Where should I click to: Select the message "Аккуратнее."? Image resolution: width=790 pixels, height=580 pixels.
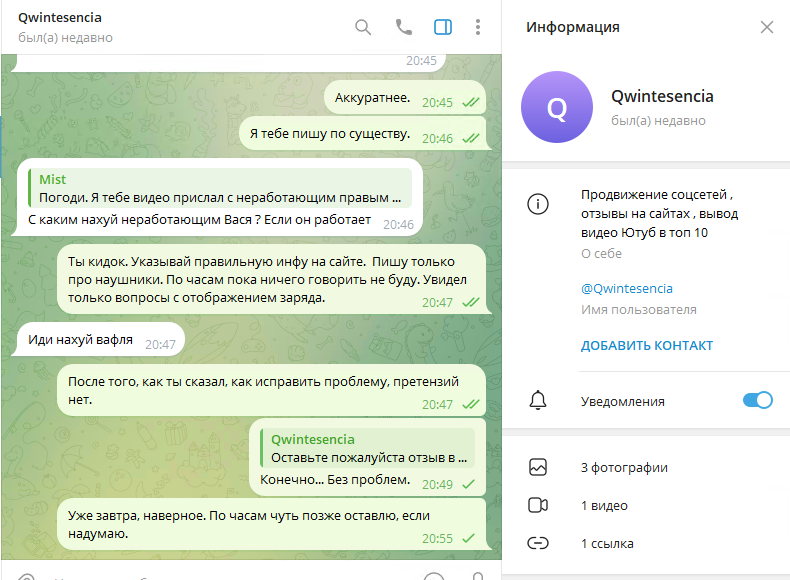point(405,98)
